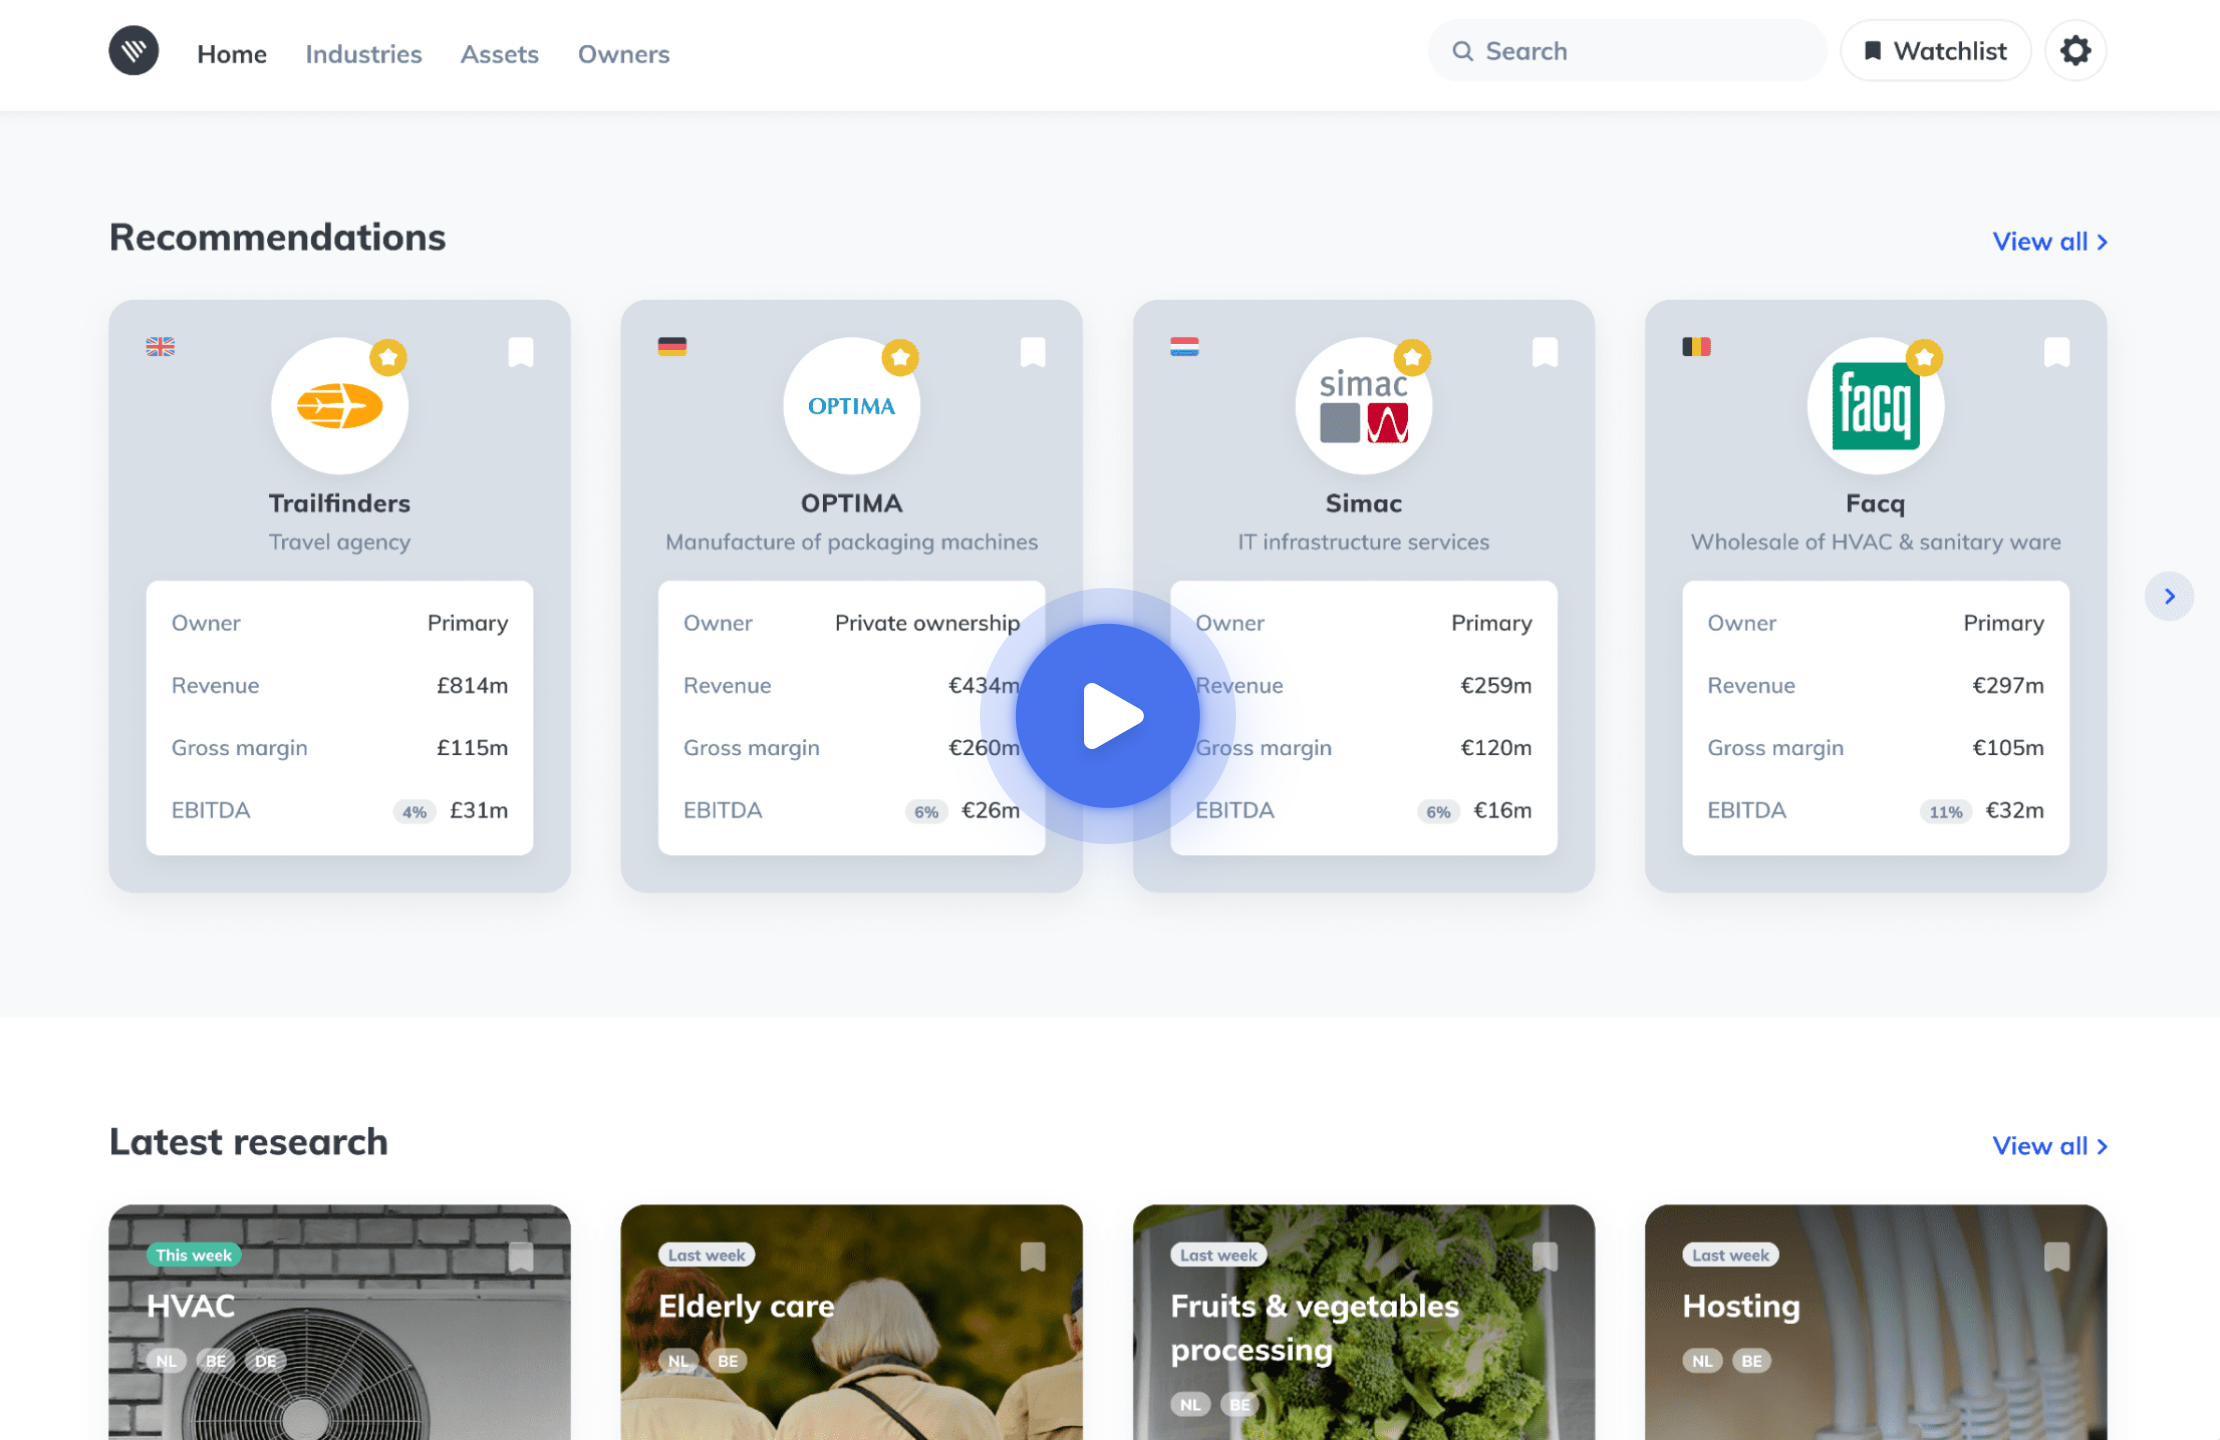Click the 11% EBITDA badge for Facq
The width and height of the screenshot is (2220, 1440).
point(1946,812)
